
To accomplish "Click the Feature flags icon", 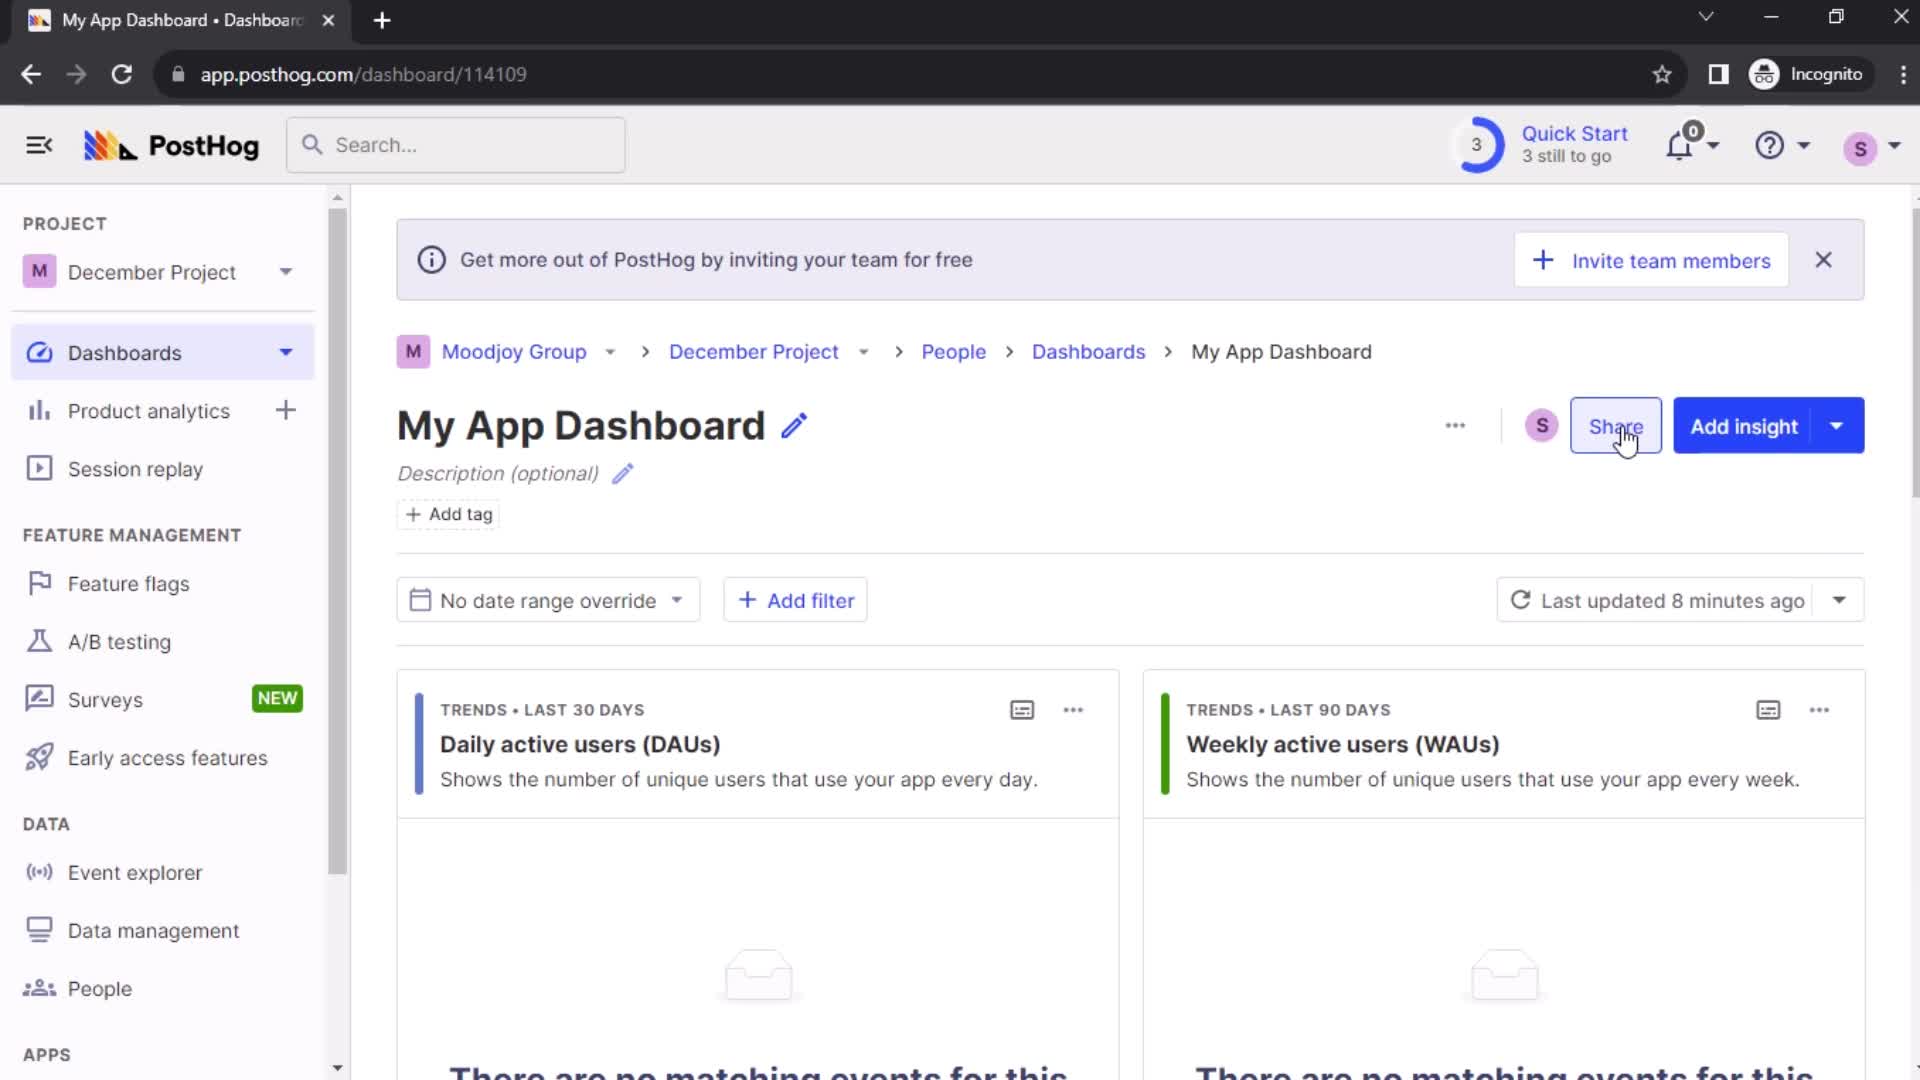I will [x=40, y=583].
